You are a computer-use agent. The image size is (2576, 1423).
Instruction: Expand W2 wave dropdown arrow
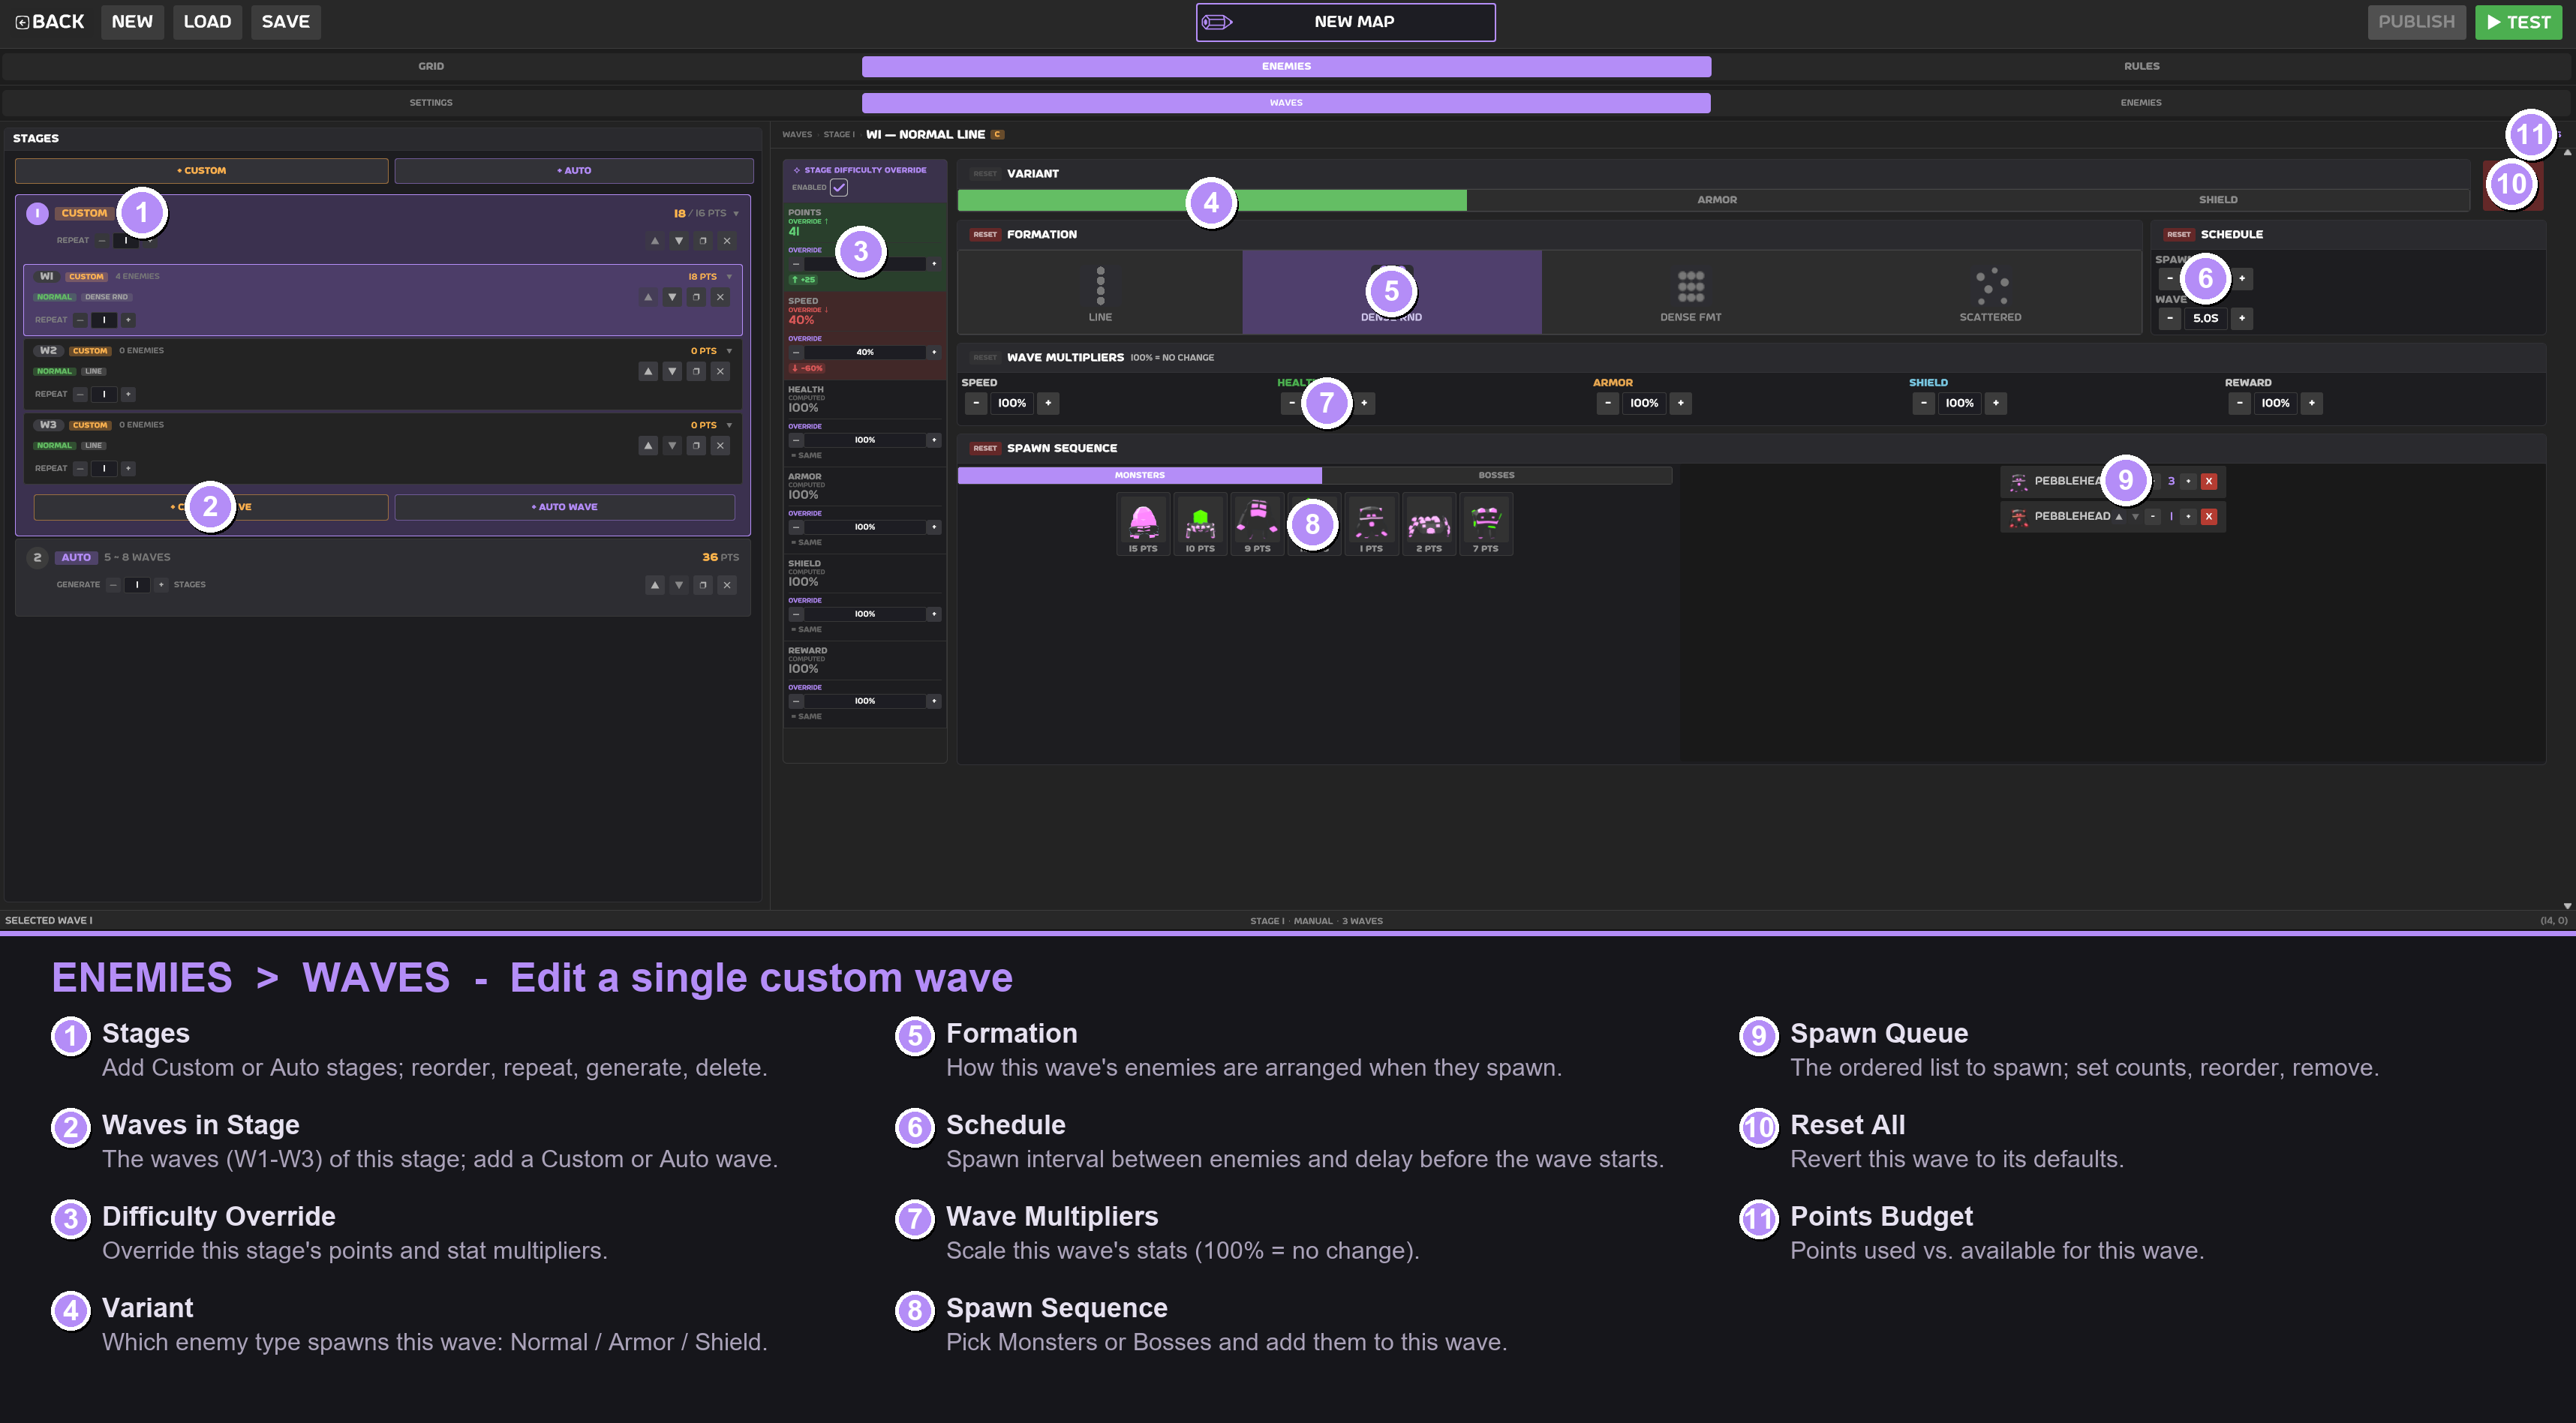coord(729,351)
